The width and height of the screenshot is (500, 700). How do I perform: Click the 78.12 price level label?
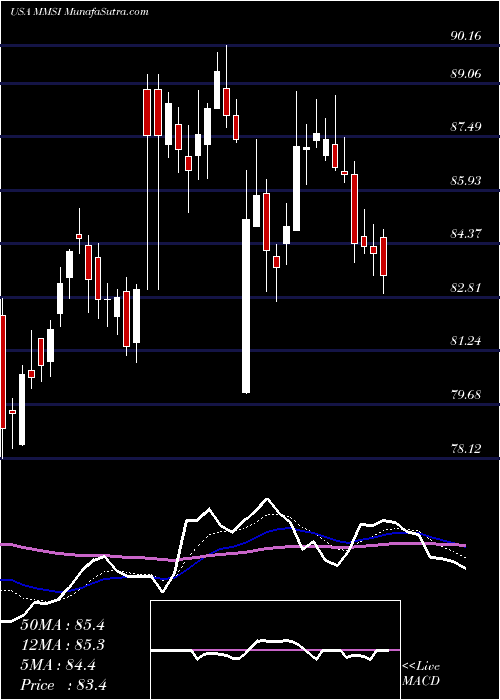[x=466, y=449]
